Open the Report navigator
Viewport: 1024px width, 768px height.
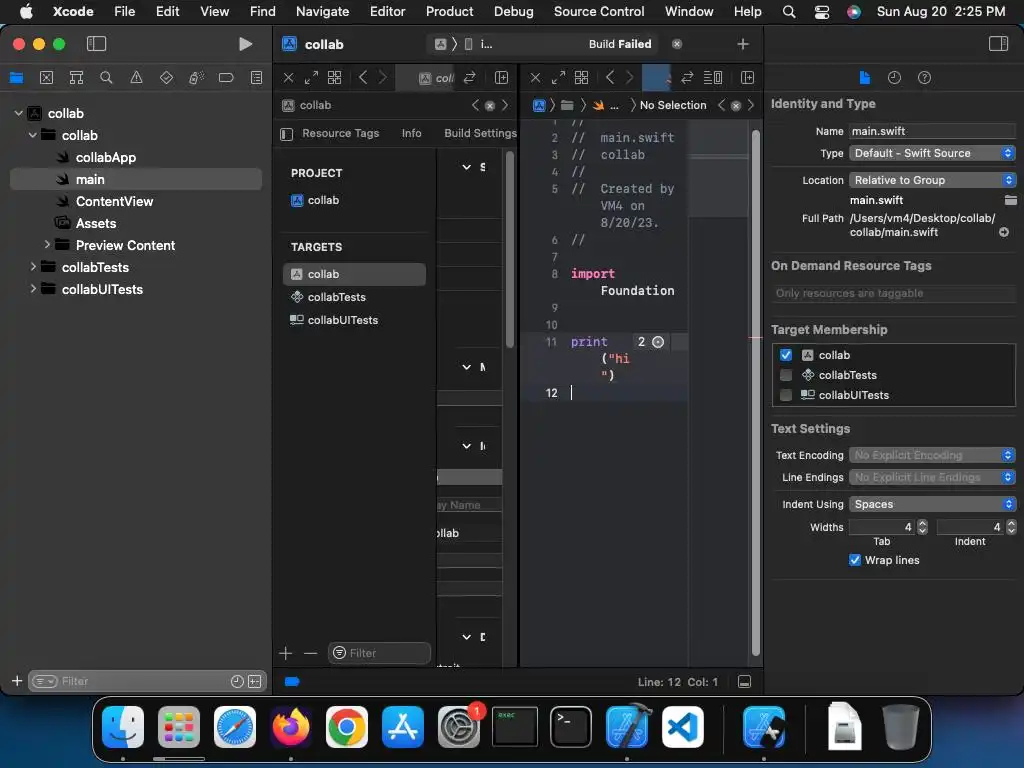coord(257,78)
